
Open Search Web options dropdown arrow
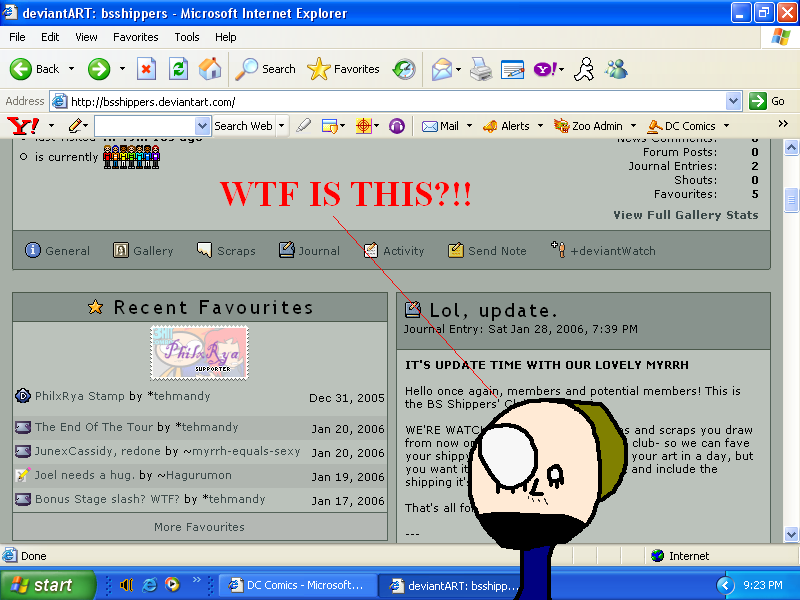click(x=281, y=126)
